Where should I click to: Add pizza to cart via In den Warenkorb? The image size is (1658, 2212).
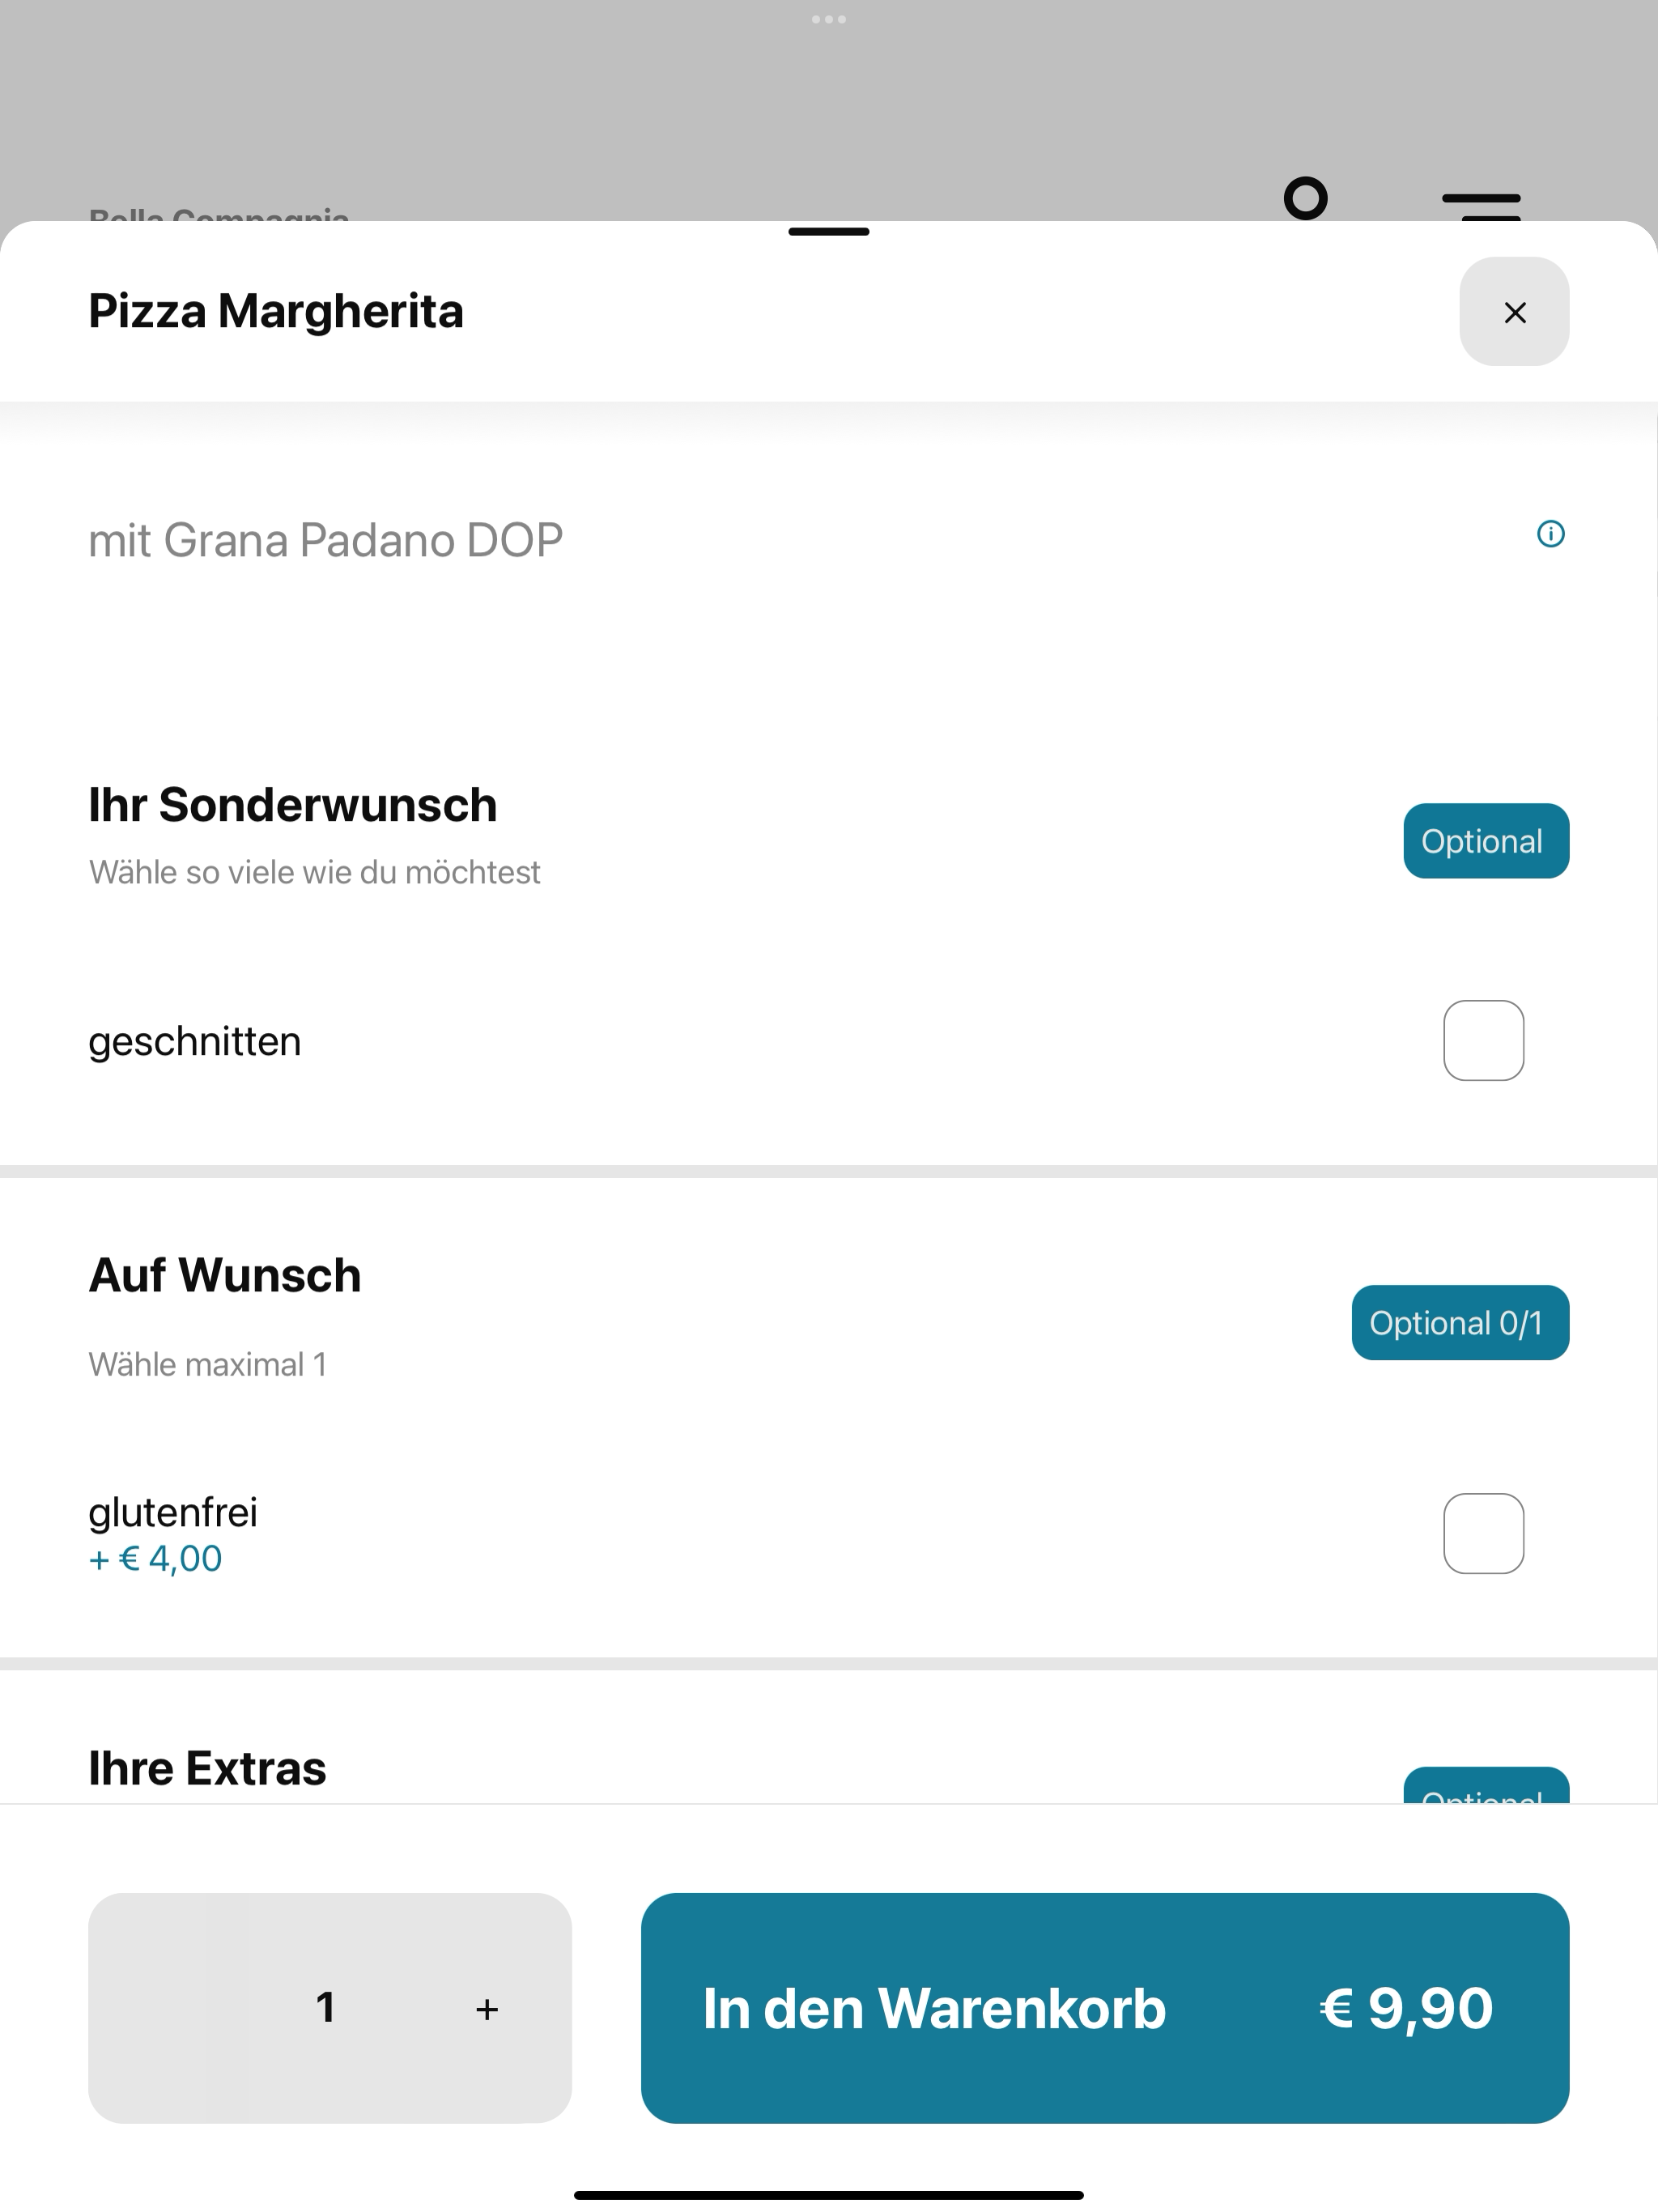pyautogui.click(x=1105, y=2008)
